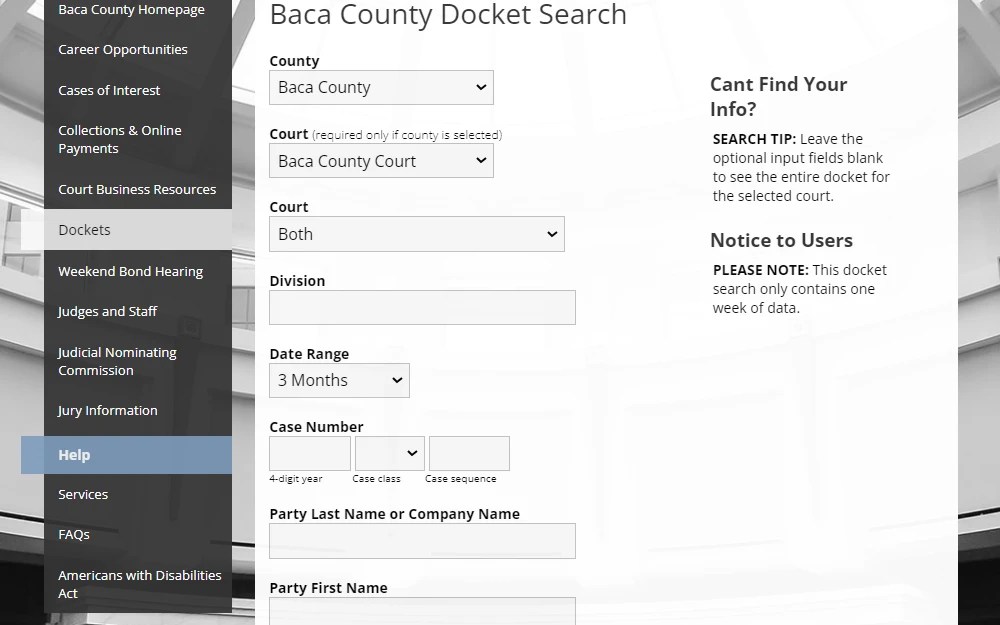Click the Party First Name input field
Screen dimensions: 1000x625
pyautogui.click(x=422, y=610)
